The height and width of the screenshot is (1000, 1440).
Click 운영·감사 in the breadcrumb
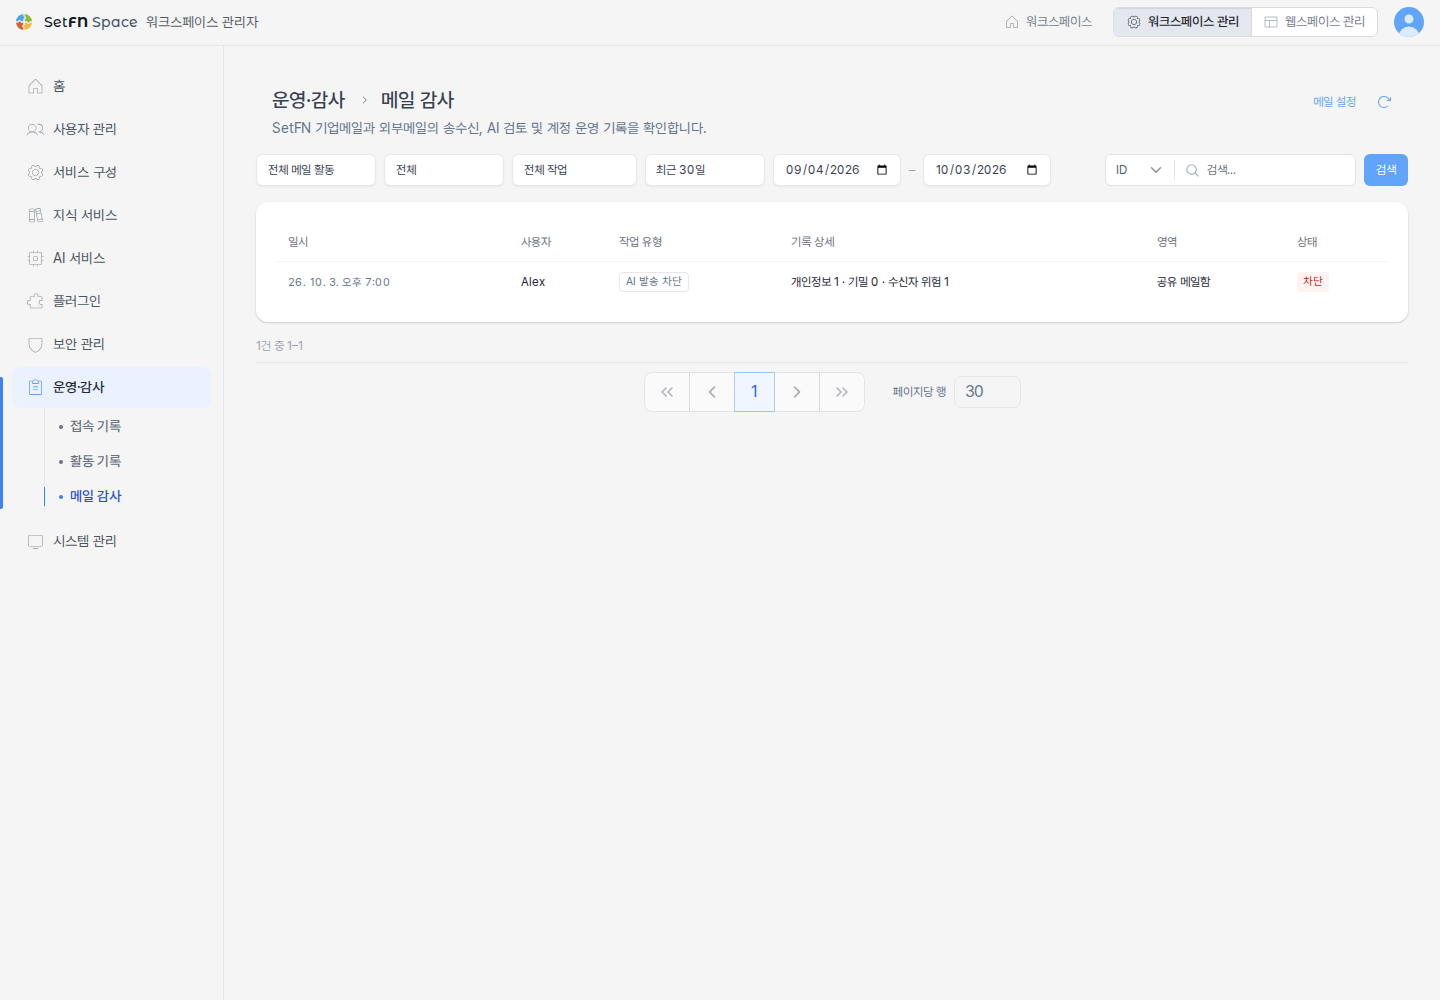(309, 100)
